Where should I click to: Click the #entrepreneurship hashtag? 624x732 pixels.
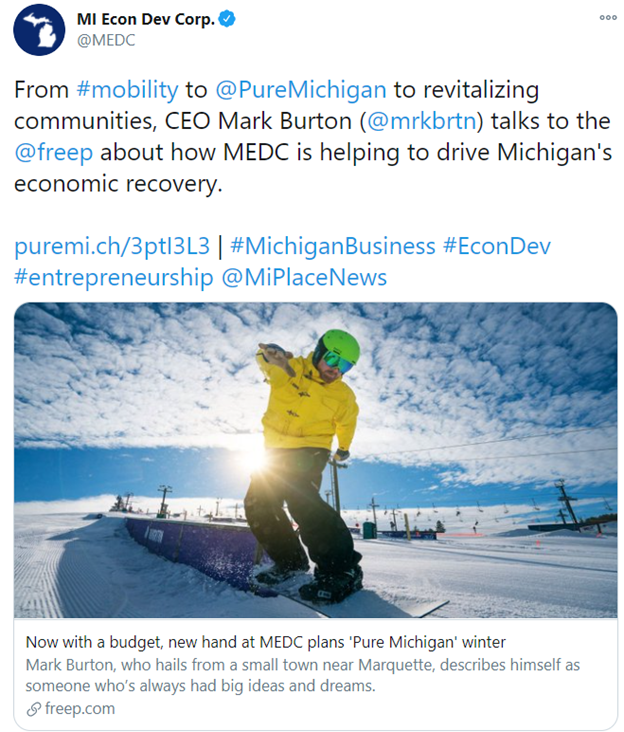[113, 278]
